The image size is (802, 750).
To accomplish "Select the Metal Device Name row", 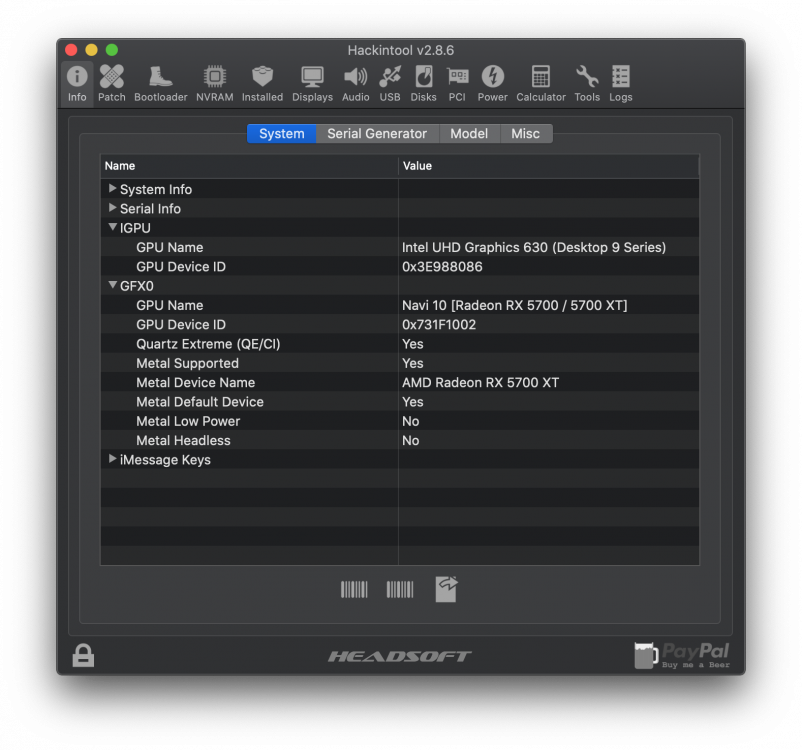I will (400, 383).
